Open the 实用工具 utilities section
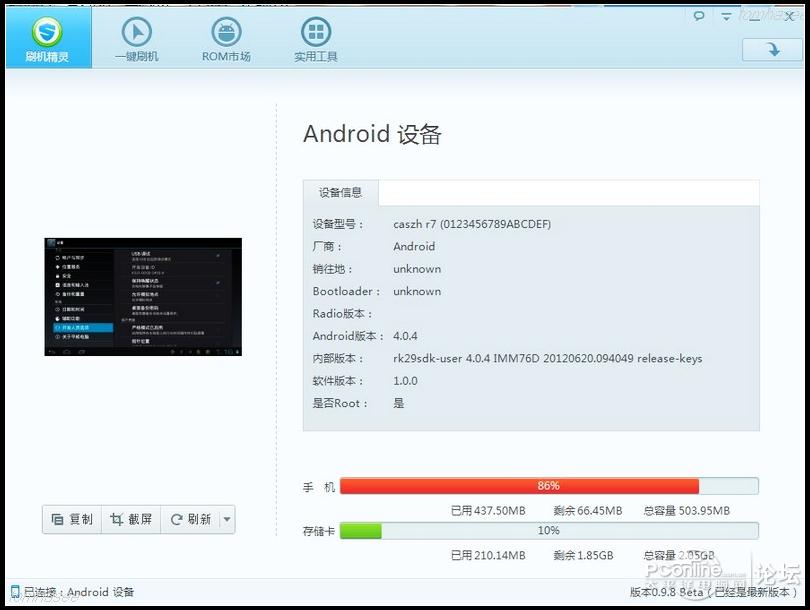810x610 pixels. (x=315, y=38)
